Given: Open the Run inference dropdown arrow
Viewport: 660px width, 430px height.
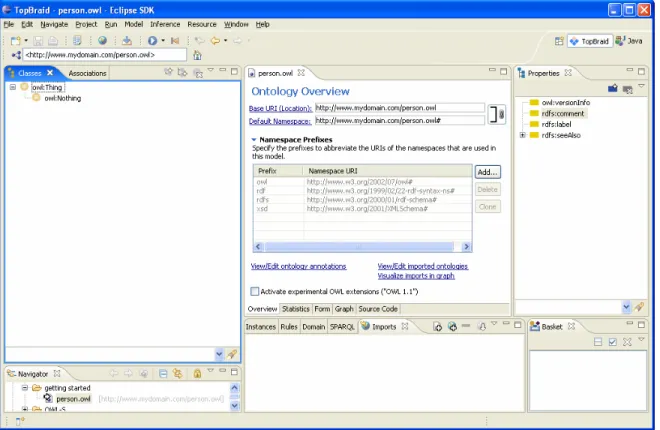Looking at the screenshot, I should (x=163, y=41).
